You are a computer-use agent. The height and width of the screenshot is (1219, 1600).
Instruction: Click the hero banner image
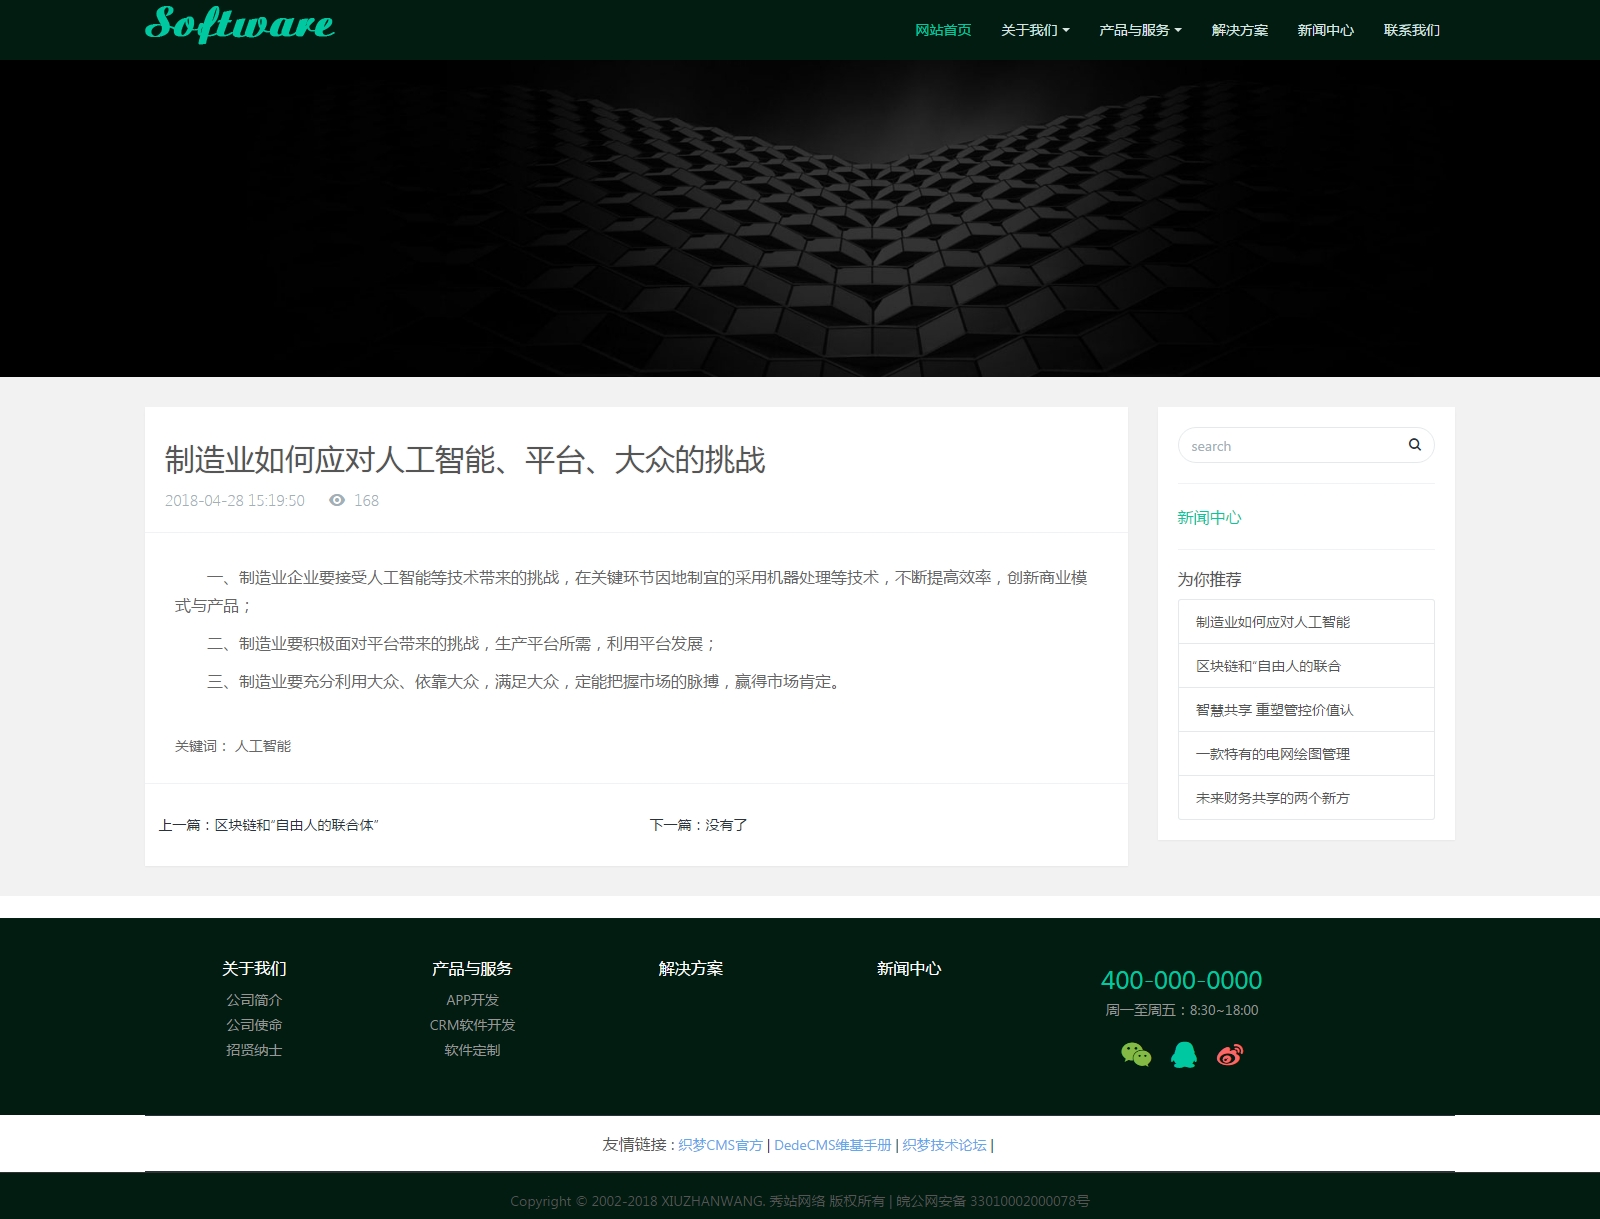click(800, 218)
